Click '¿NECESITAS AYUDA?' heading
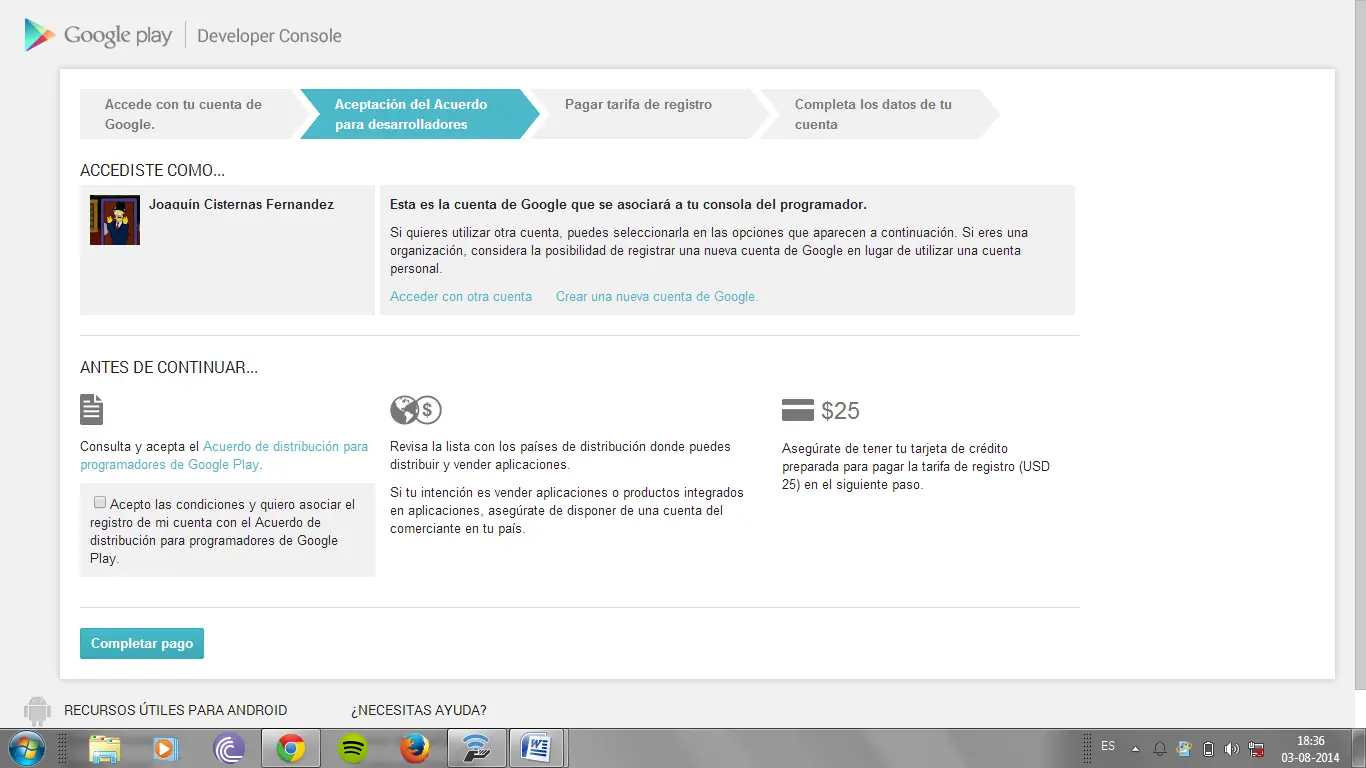 (x=419, y=710)
